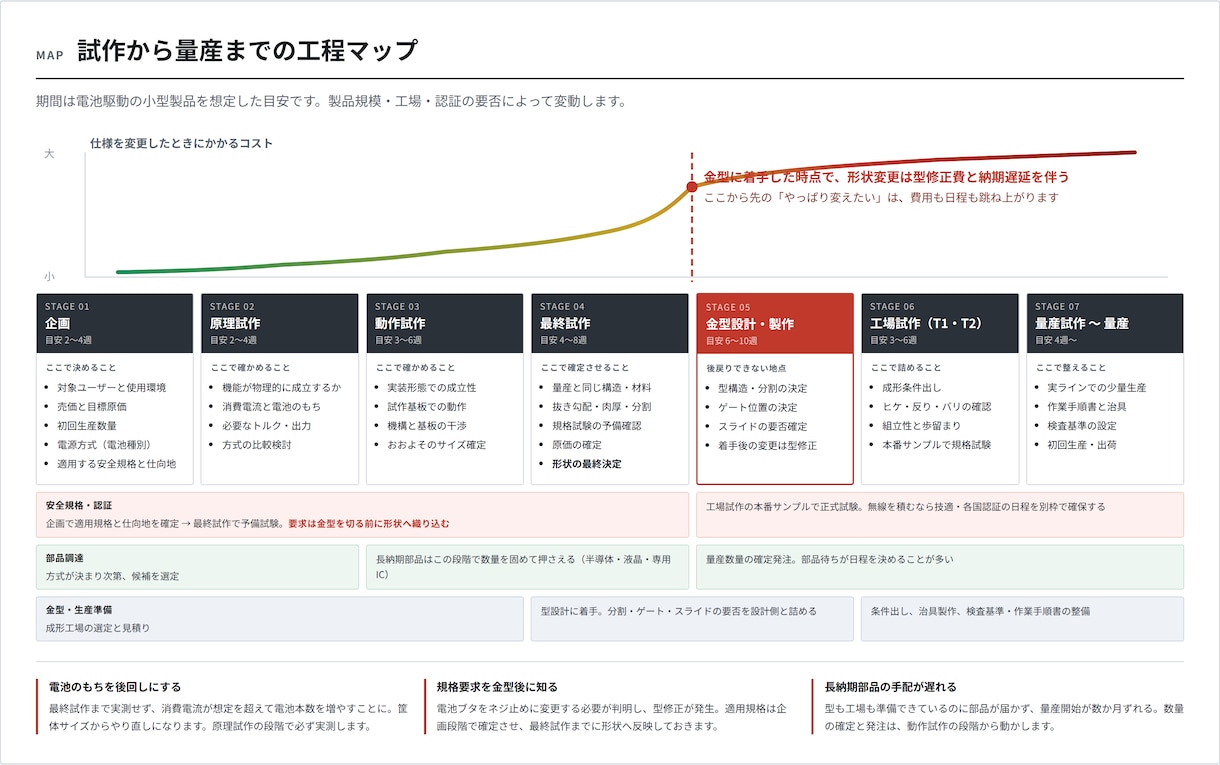Click the pitfall heading 電池のもちを後回しにする
This screenshot has width=1220, height=765.
tap(115, 687)
